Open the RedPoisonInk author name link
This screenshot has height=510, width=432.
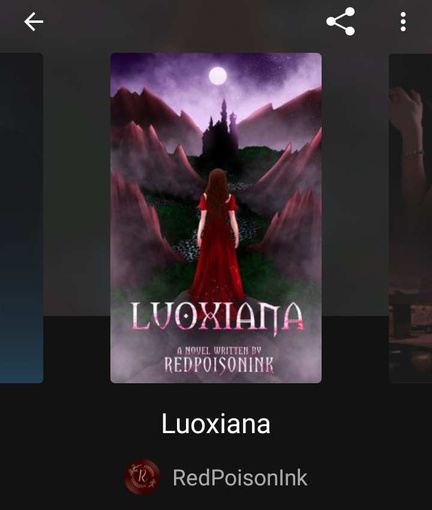point(240,478)
